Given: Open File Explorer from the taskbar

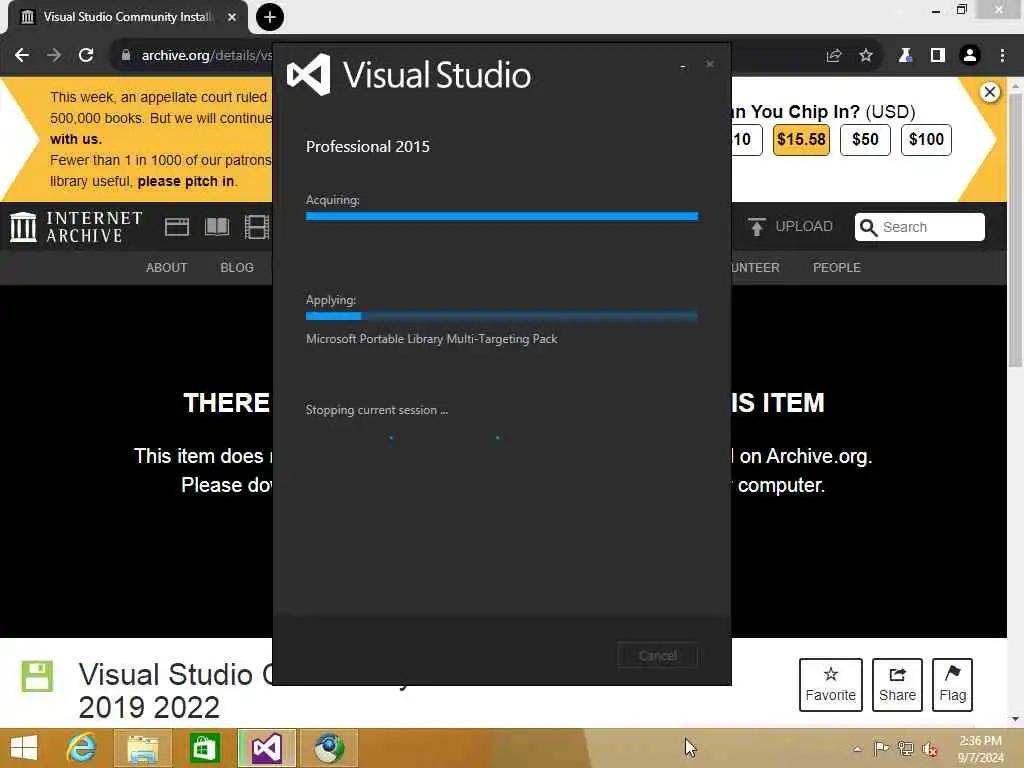Looking at the screenshot, I should pos(142,748).
